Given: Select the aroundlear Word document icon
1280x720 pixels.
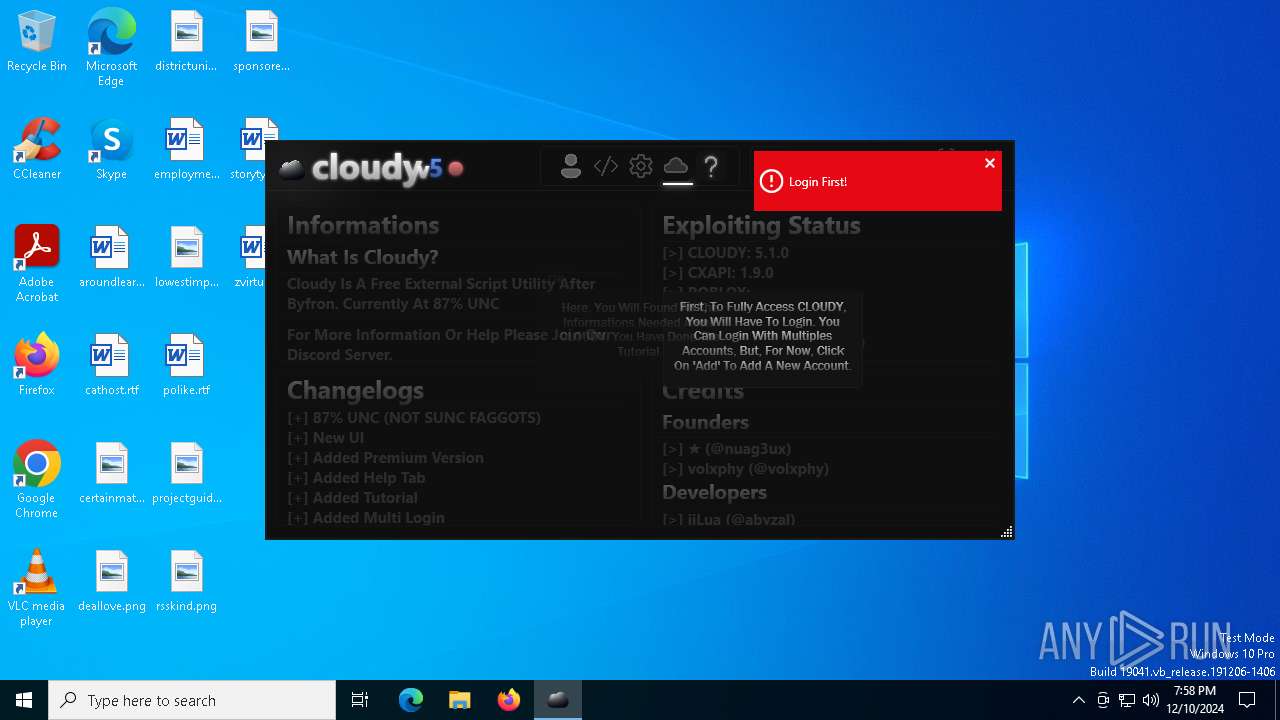Looking at the screenshot, I should pyautogui.click(x=111, y=257).
